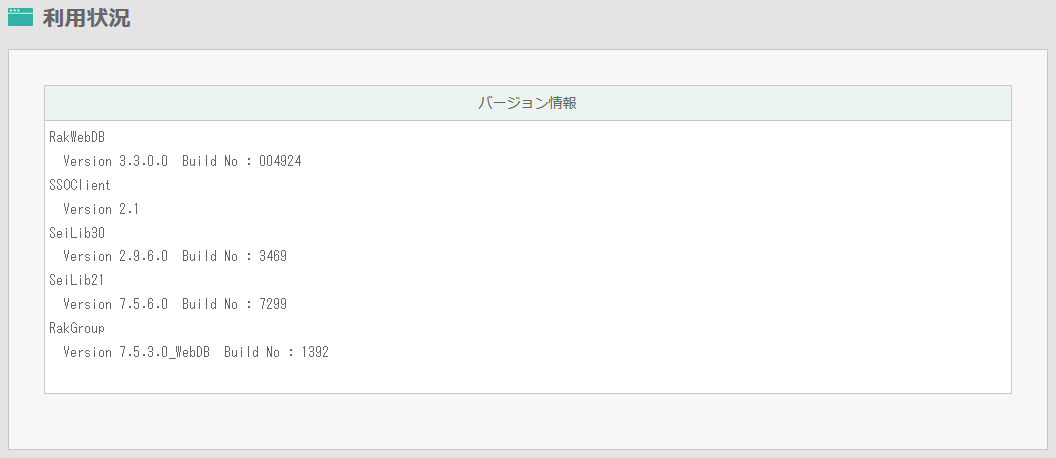Select the SeiLib30 component label

77,232
